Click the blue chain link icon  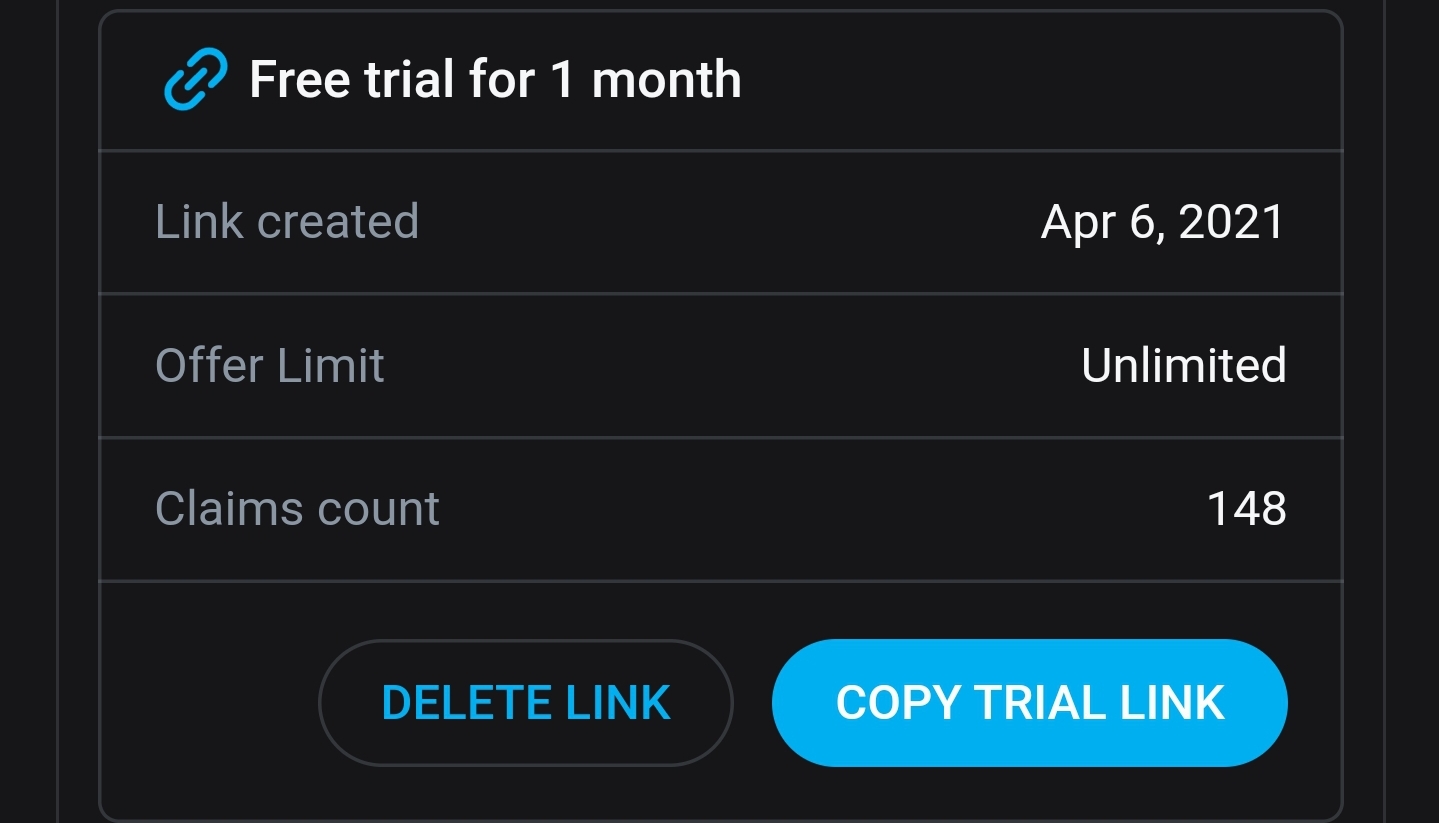pos(197,81)
